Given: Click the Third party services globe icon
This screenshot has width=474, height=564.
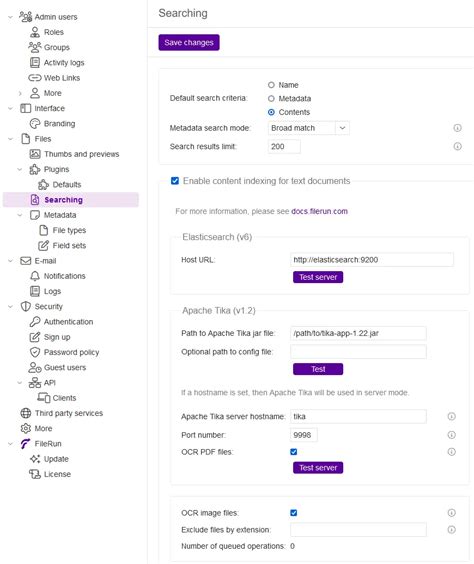Looking at the screenshot, I should pyautogui.click(x=26, y=413).
